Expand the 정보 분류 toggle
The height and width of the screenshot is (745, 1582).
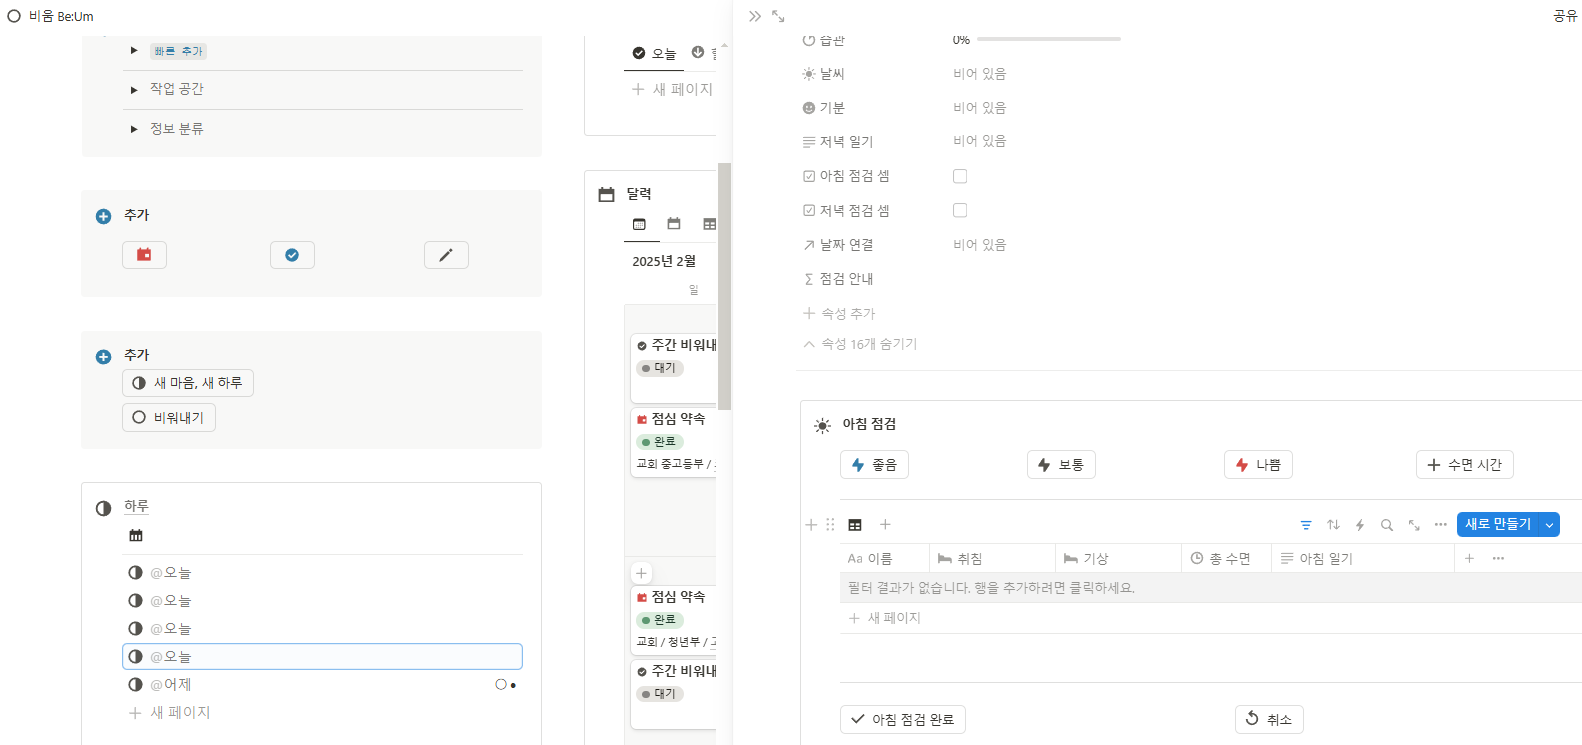(x=134, y=129)
